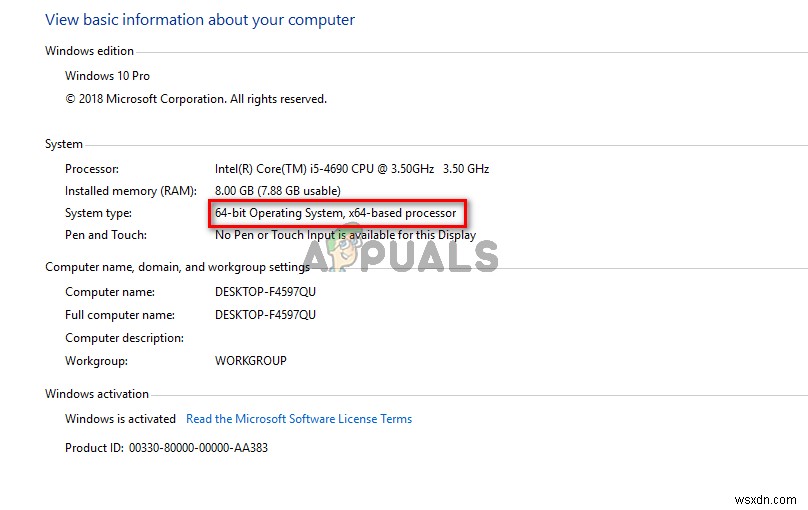Click the Processor label
The image size is (808, 510).
click(x=92, y=169)
